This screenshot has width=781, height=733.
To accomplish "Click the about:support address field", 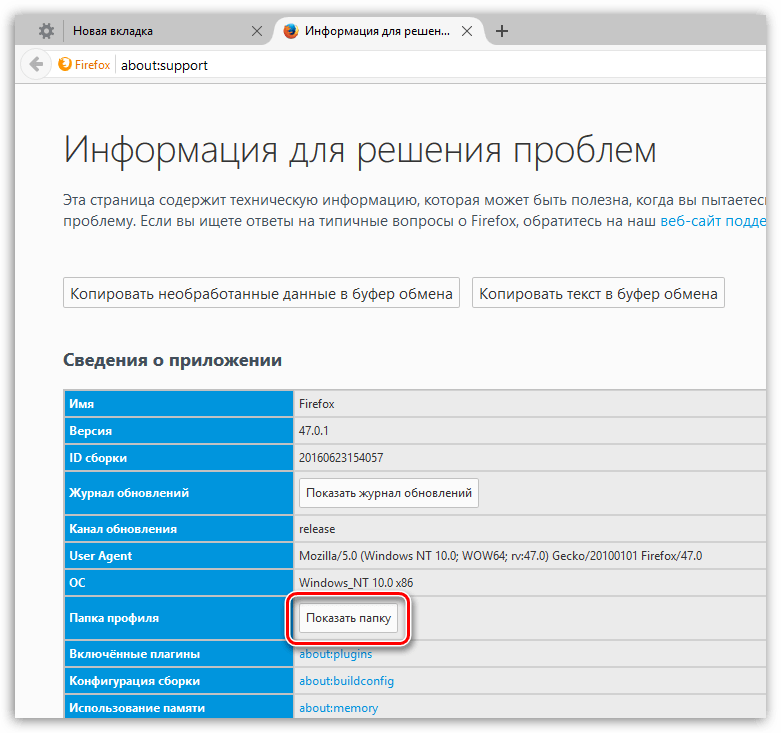I will [400, 65].
